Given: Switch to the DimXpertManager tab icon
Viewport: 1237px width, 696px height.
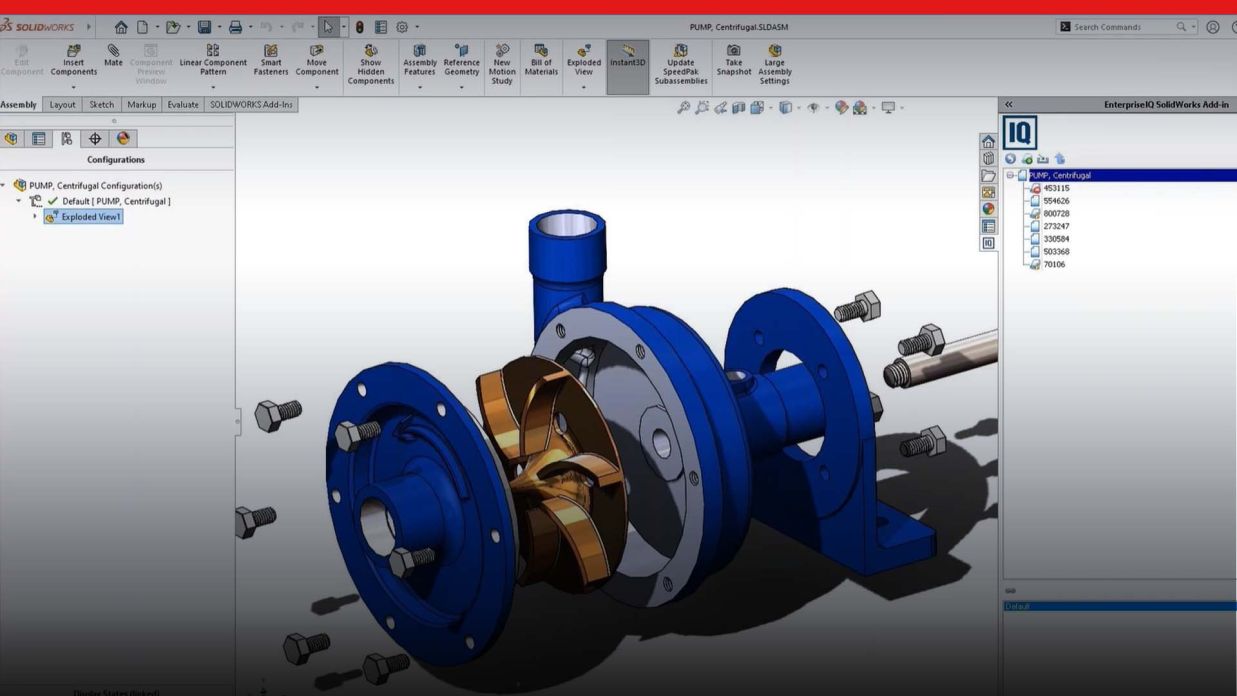Looking at the screenshot, I should coord(95,139).
